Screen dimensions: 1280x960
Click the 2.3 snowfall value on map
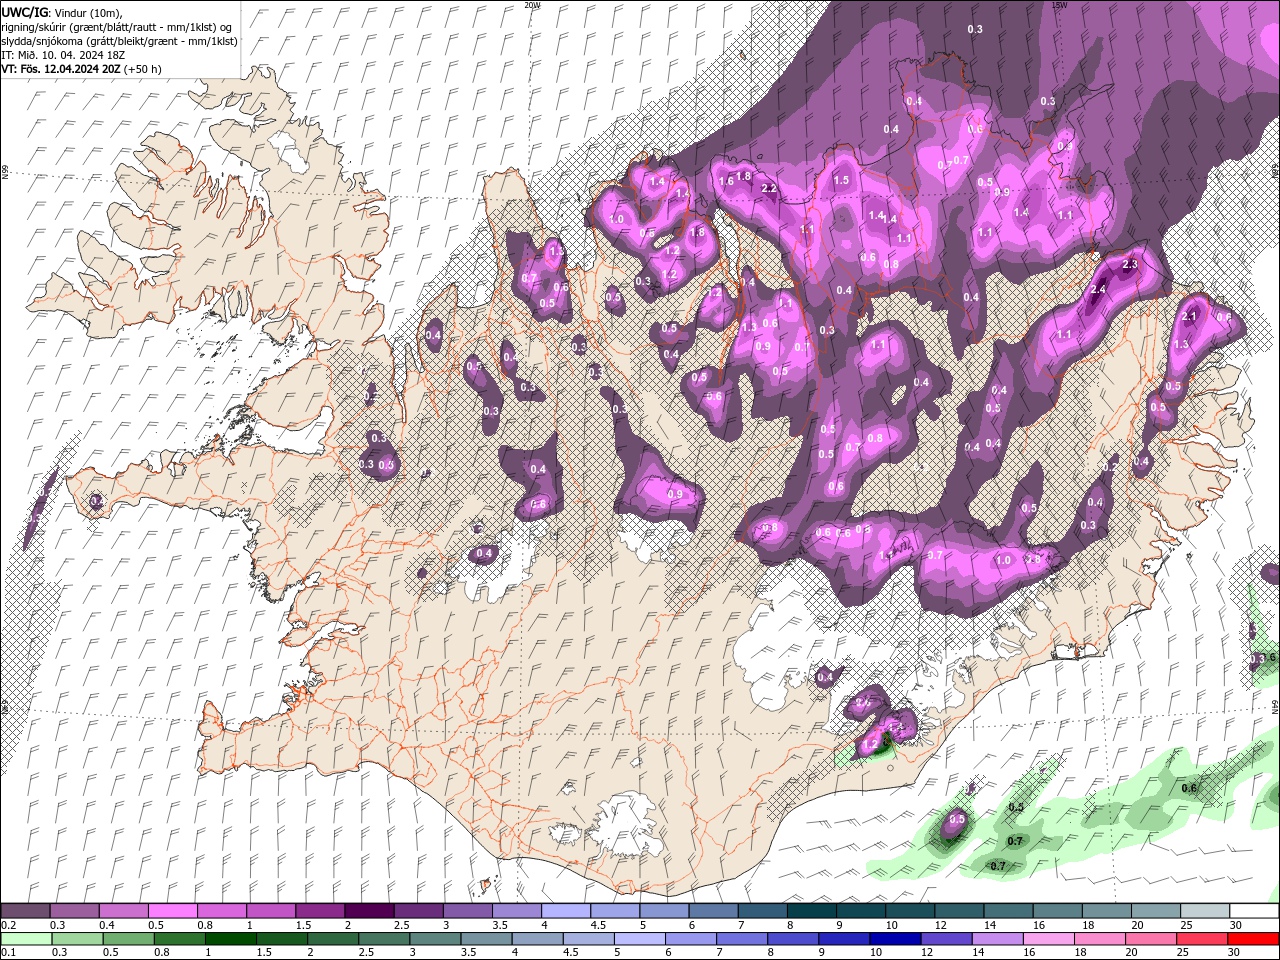point(1130,264)
